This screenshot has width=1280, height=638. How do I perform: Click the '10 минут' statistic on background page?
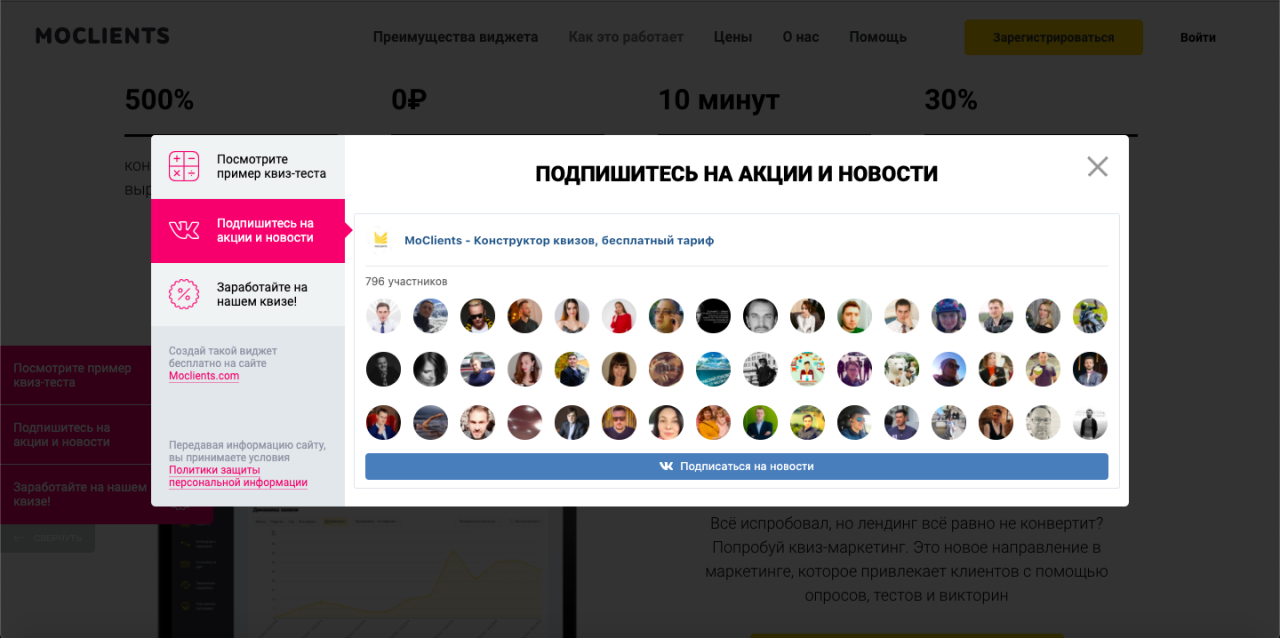click(x=718, y=100)
